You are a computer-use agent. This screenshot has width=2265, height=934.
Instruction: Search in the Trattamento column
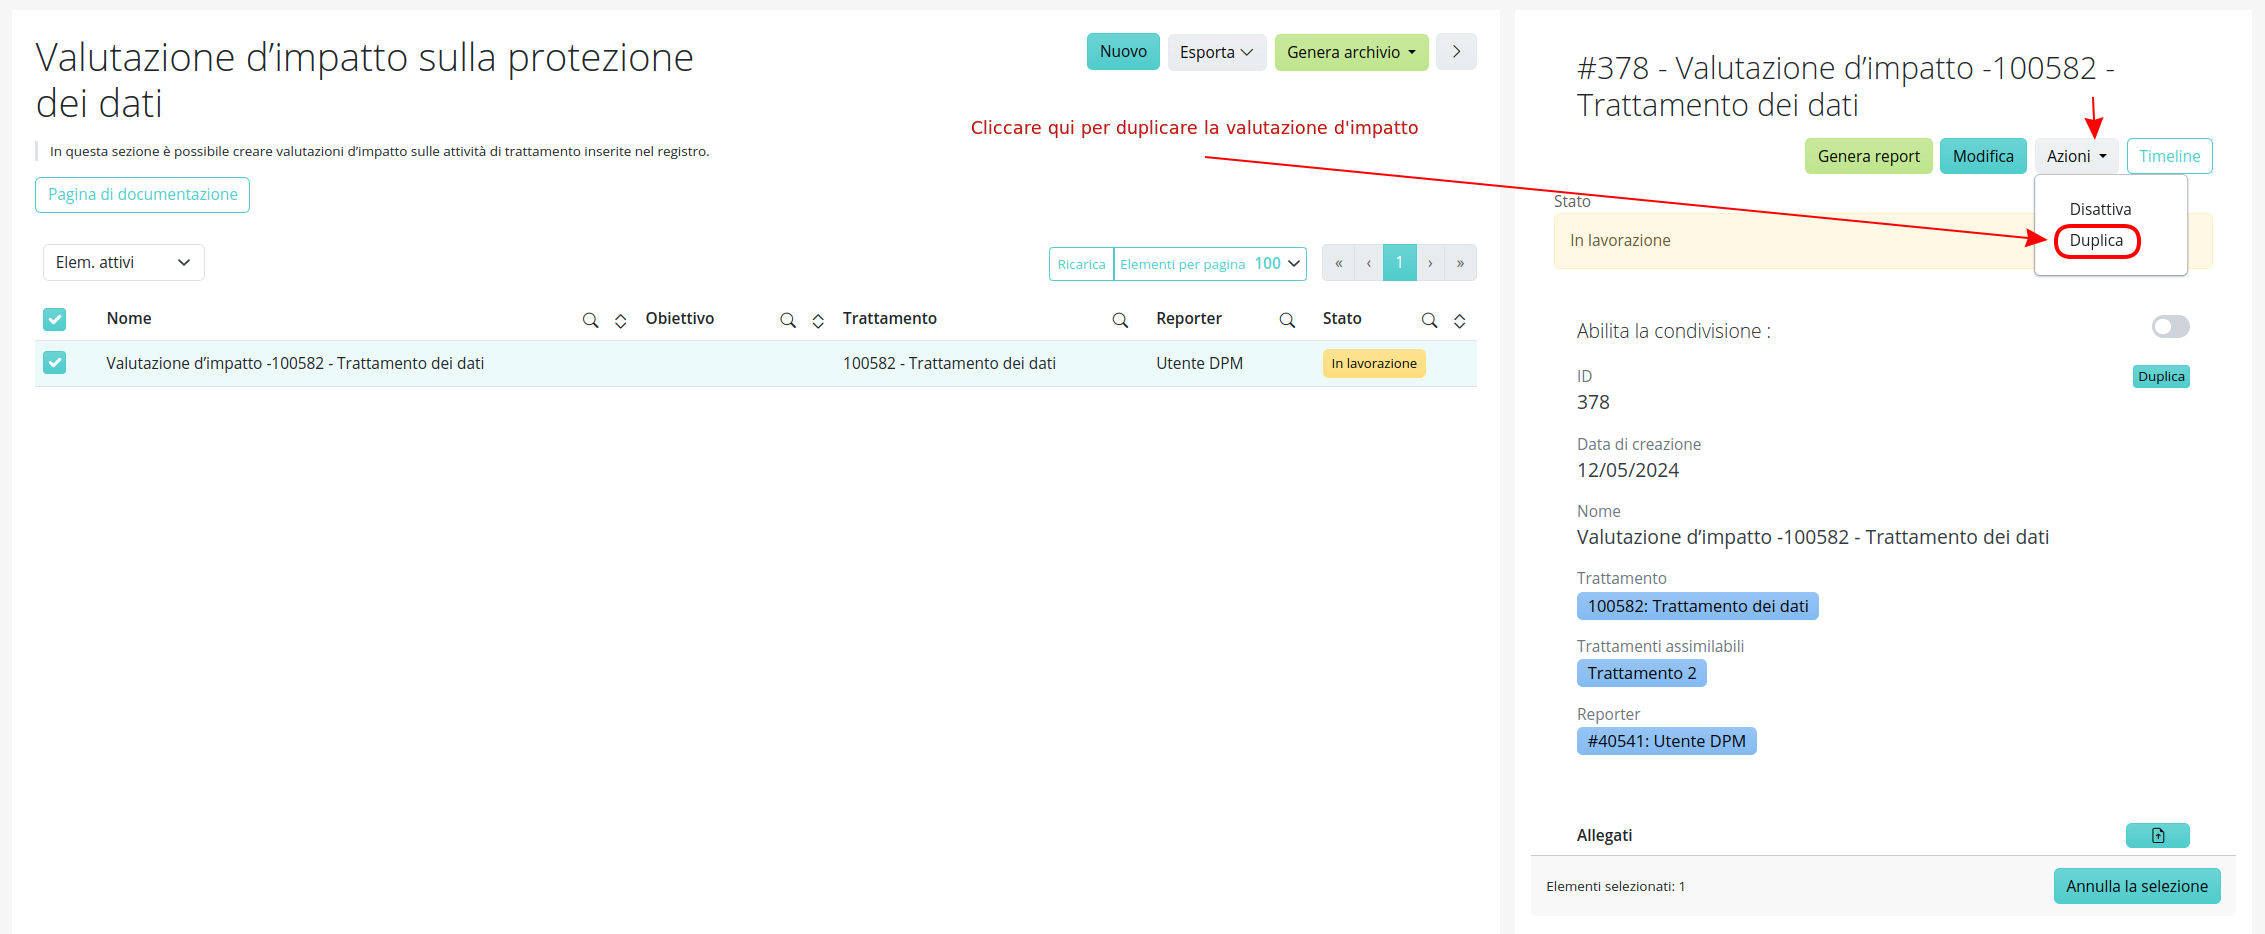(x=1120, y=320)
